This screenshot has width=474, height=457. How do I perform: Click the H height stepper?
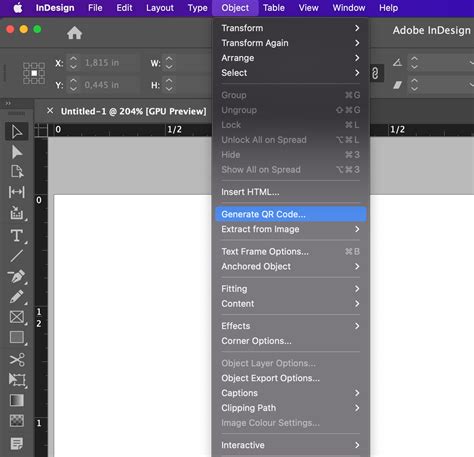coord(169,85)
